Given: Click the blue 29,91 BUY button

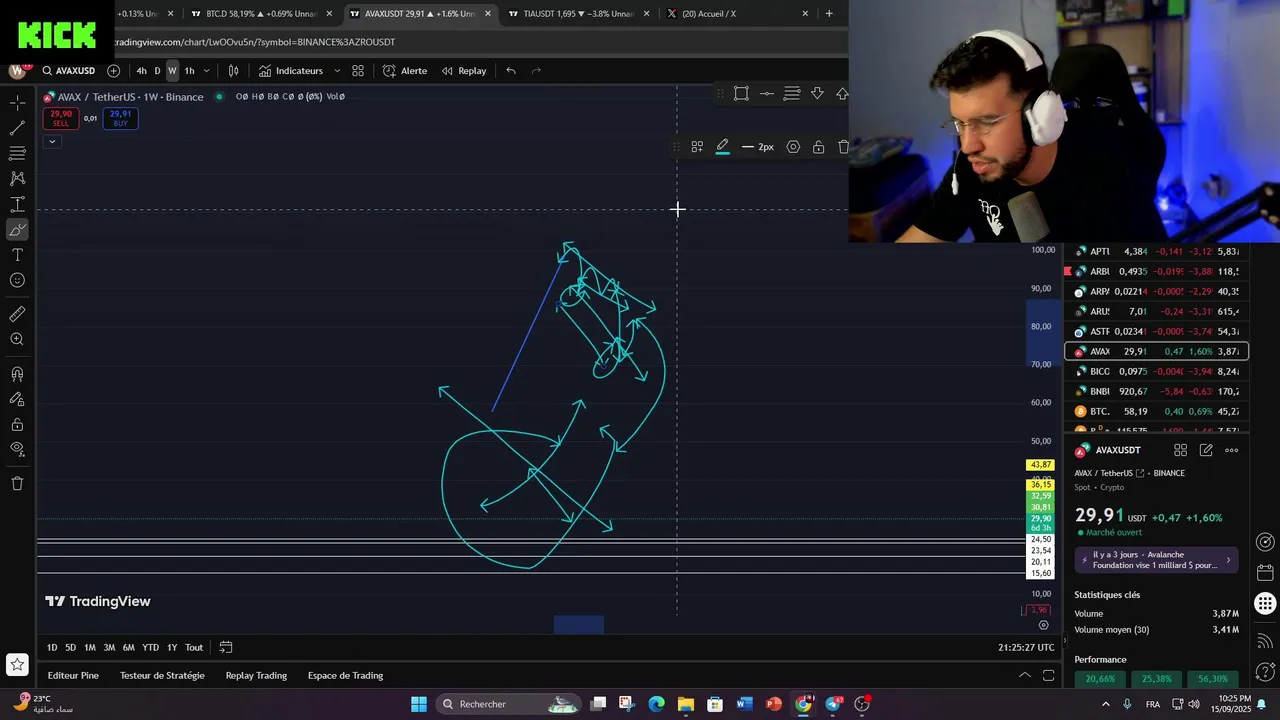Looking at the screenshot, I should coord(120,118).
